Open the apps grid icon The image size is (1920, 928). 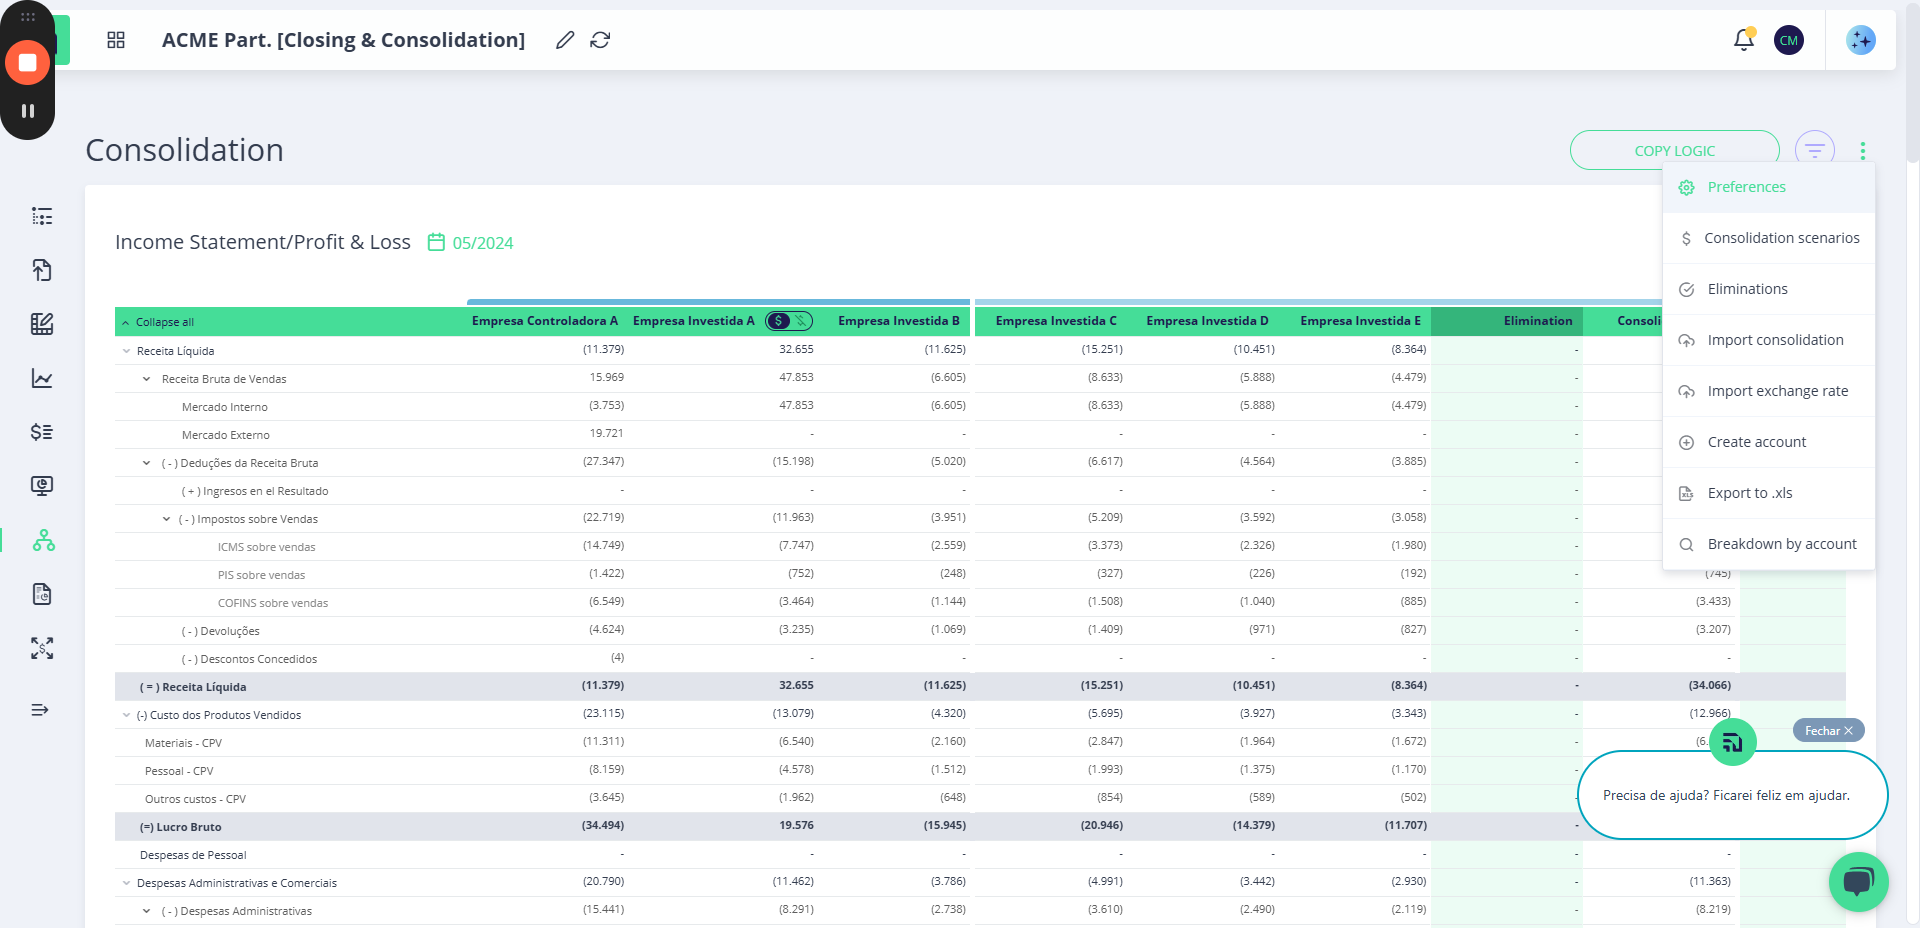(x=116, y=40)
